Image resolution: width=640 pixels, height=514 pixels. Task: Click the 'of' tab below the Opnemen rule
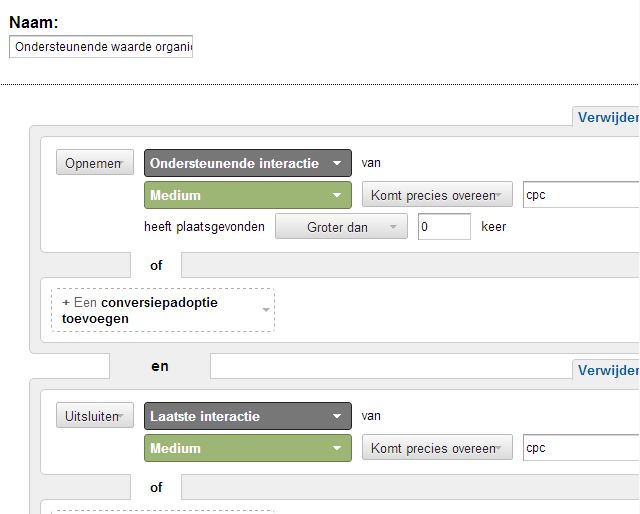click(x=156, y=266)
